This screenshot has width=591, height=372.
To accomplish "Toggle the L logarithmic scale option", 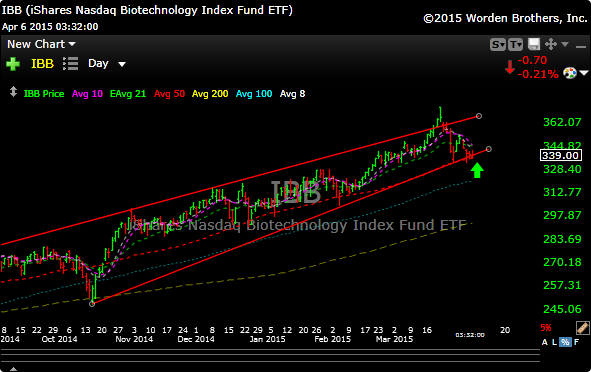I will pos(554,342).
